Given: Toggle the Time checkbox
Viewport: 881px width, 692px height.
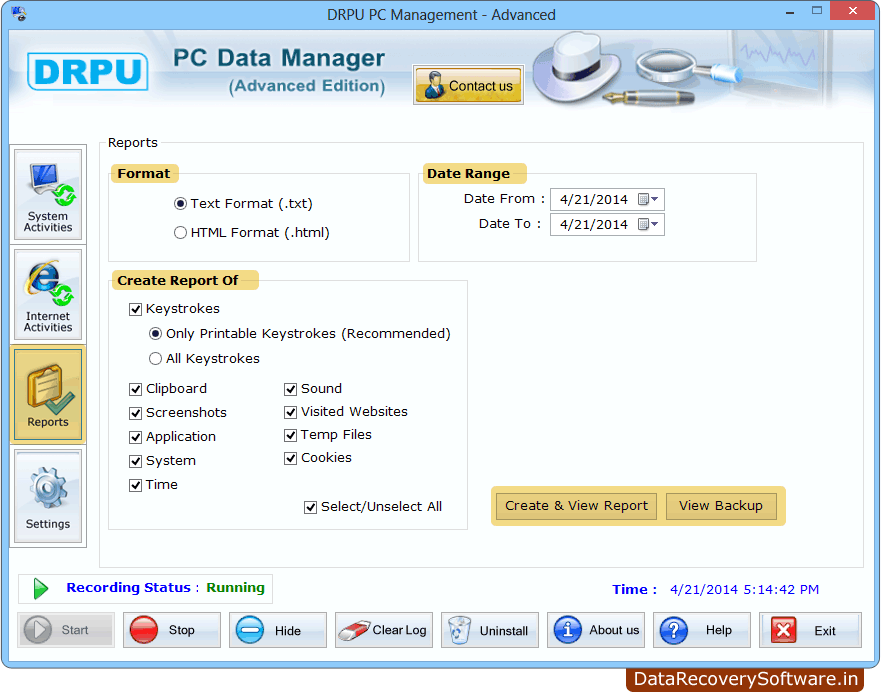Looking at the screenshot, I should (x=135, y=485).
